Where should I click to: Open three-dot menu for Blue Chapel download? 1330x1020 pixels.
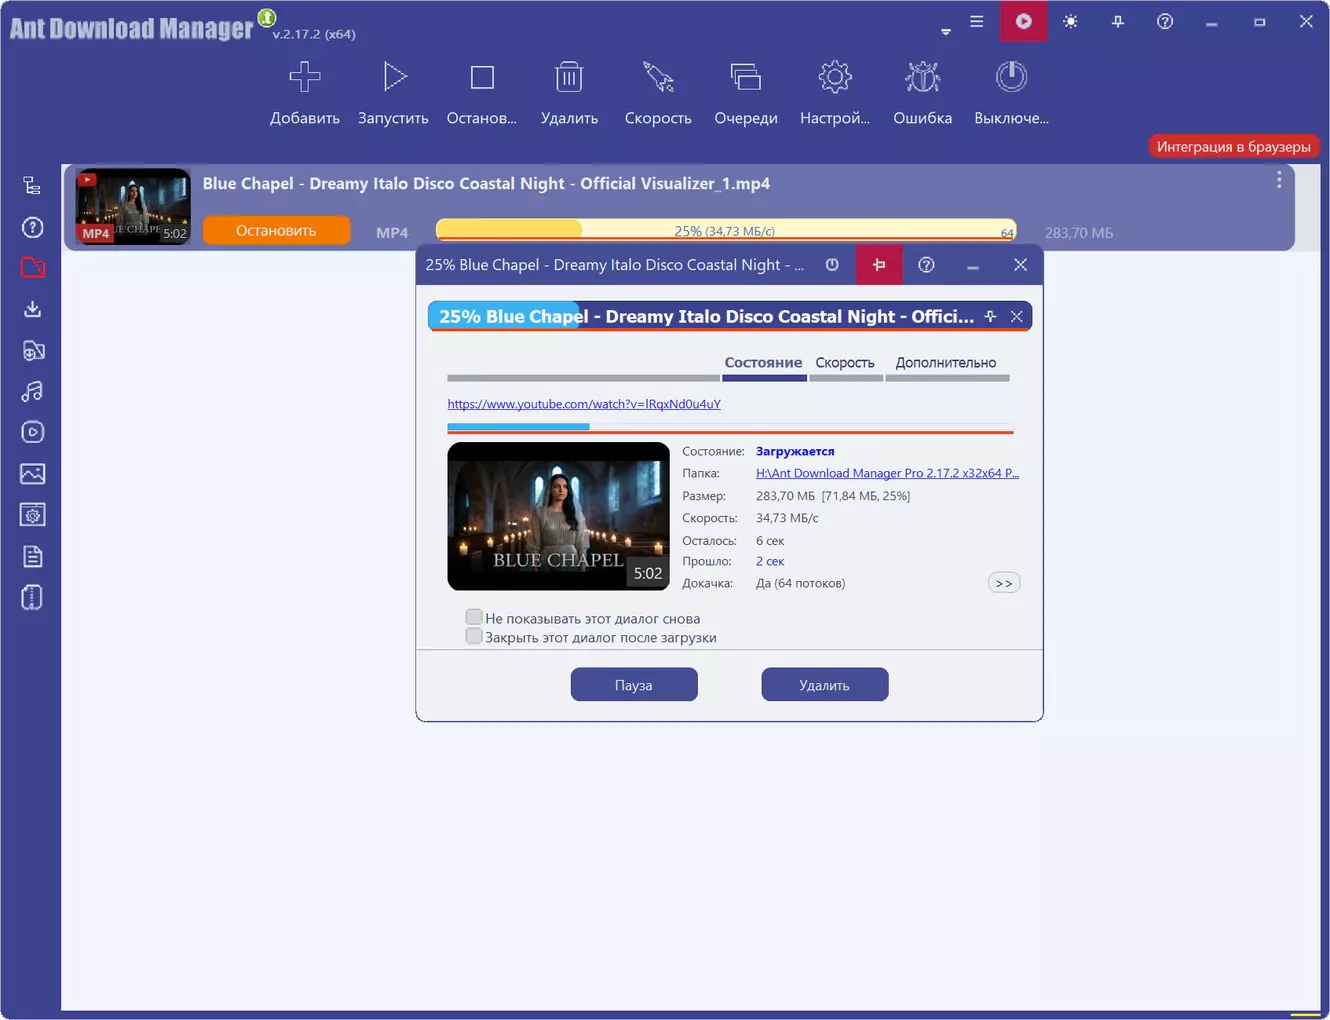(x=1279, y=180)
